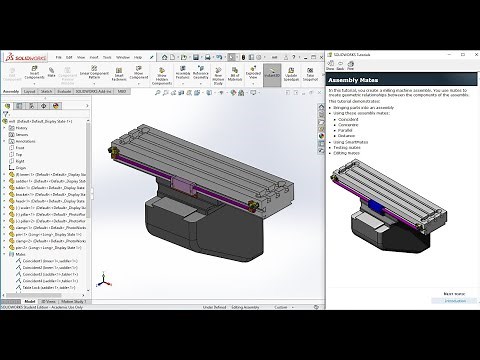Switch to Motion Study 1 tab

click(x=73, y=301)
